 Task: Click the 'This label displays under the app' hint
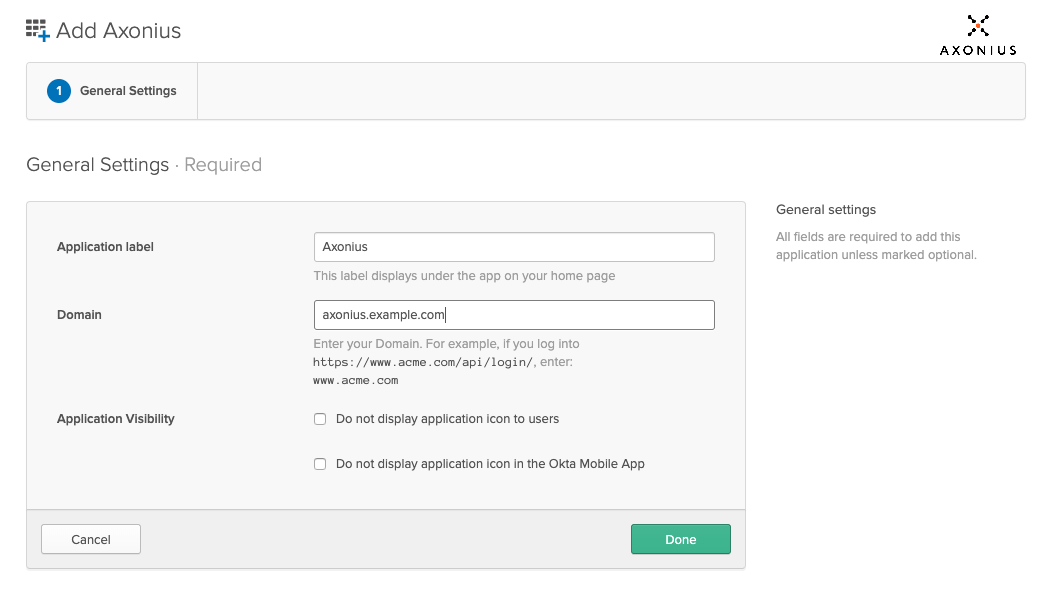464,276
